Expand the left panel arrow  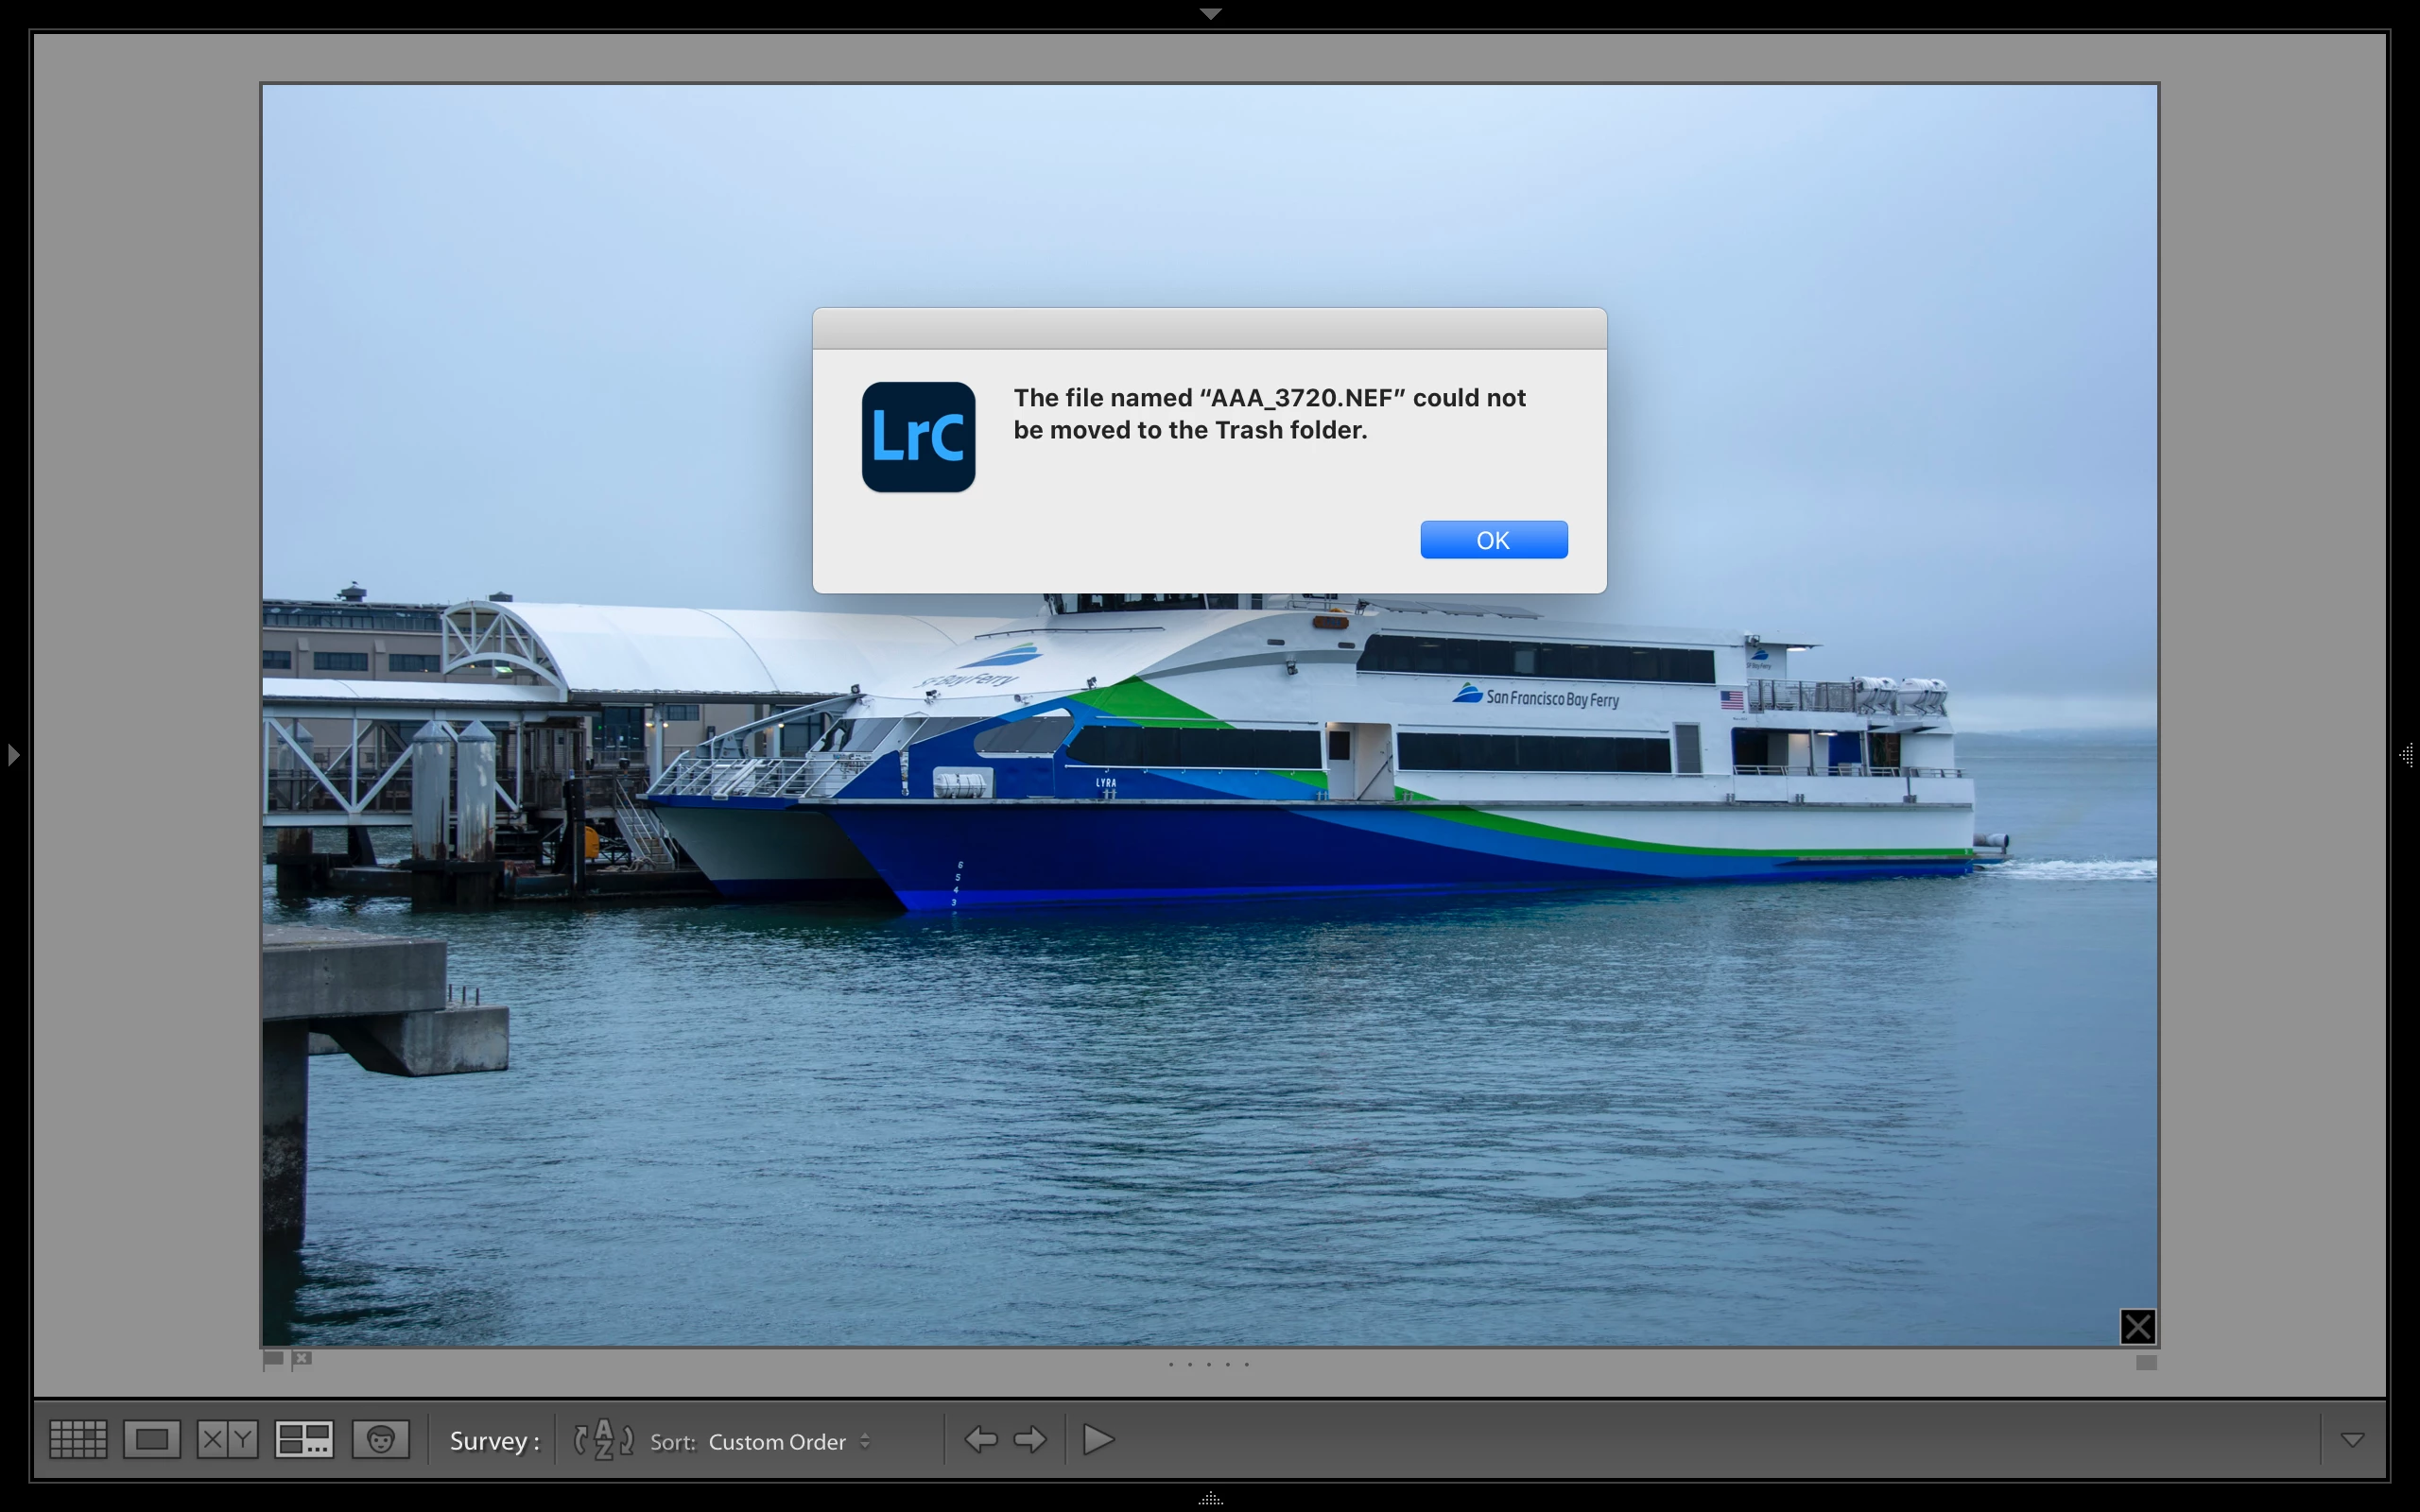click(13, 755)
